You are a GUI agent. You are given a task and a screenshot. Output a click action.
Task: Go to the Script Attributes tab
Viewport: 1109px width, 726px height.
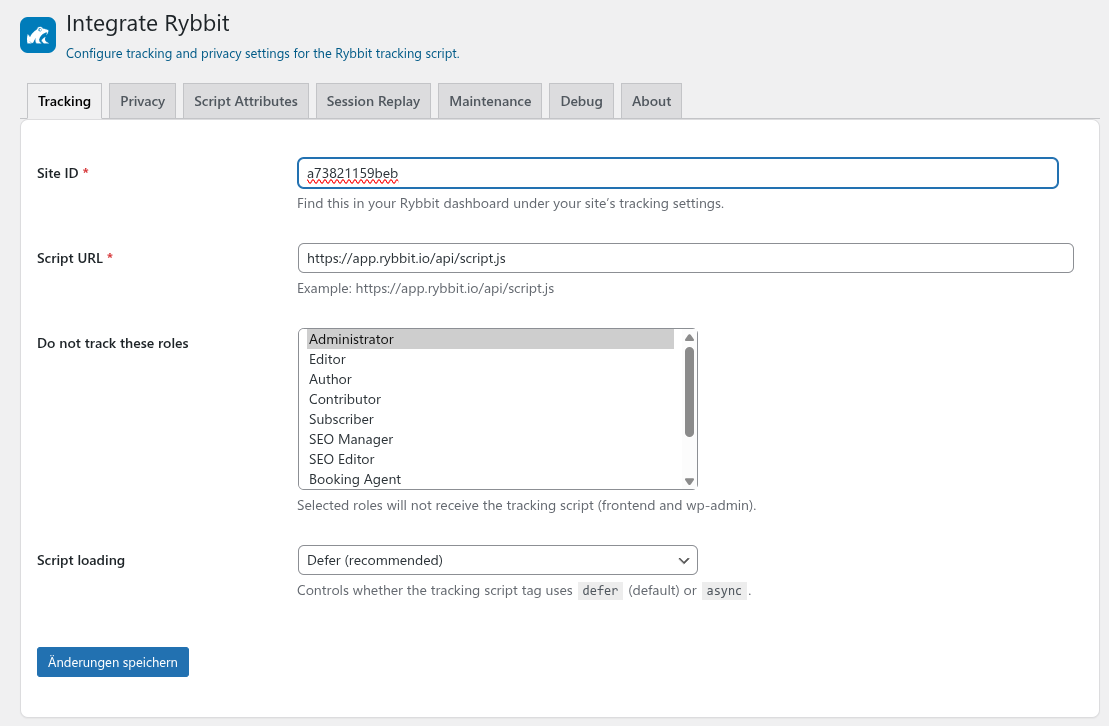click(245, 101)
